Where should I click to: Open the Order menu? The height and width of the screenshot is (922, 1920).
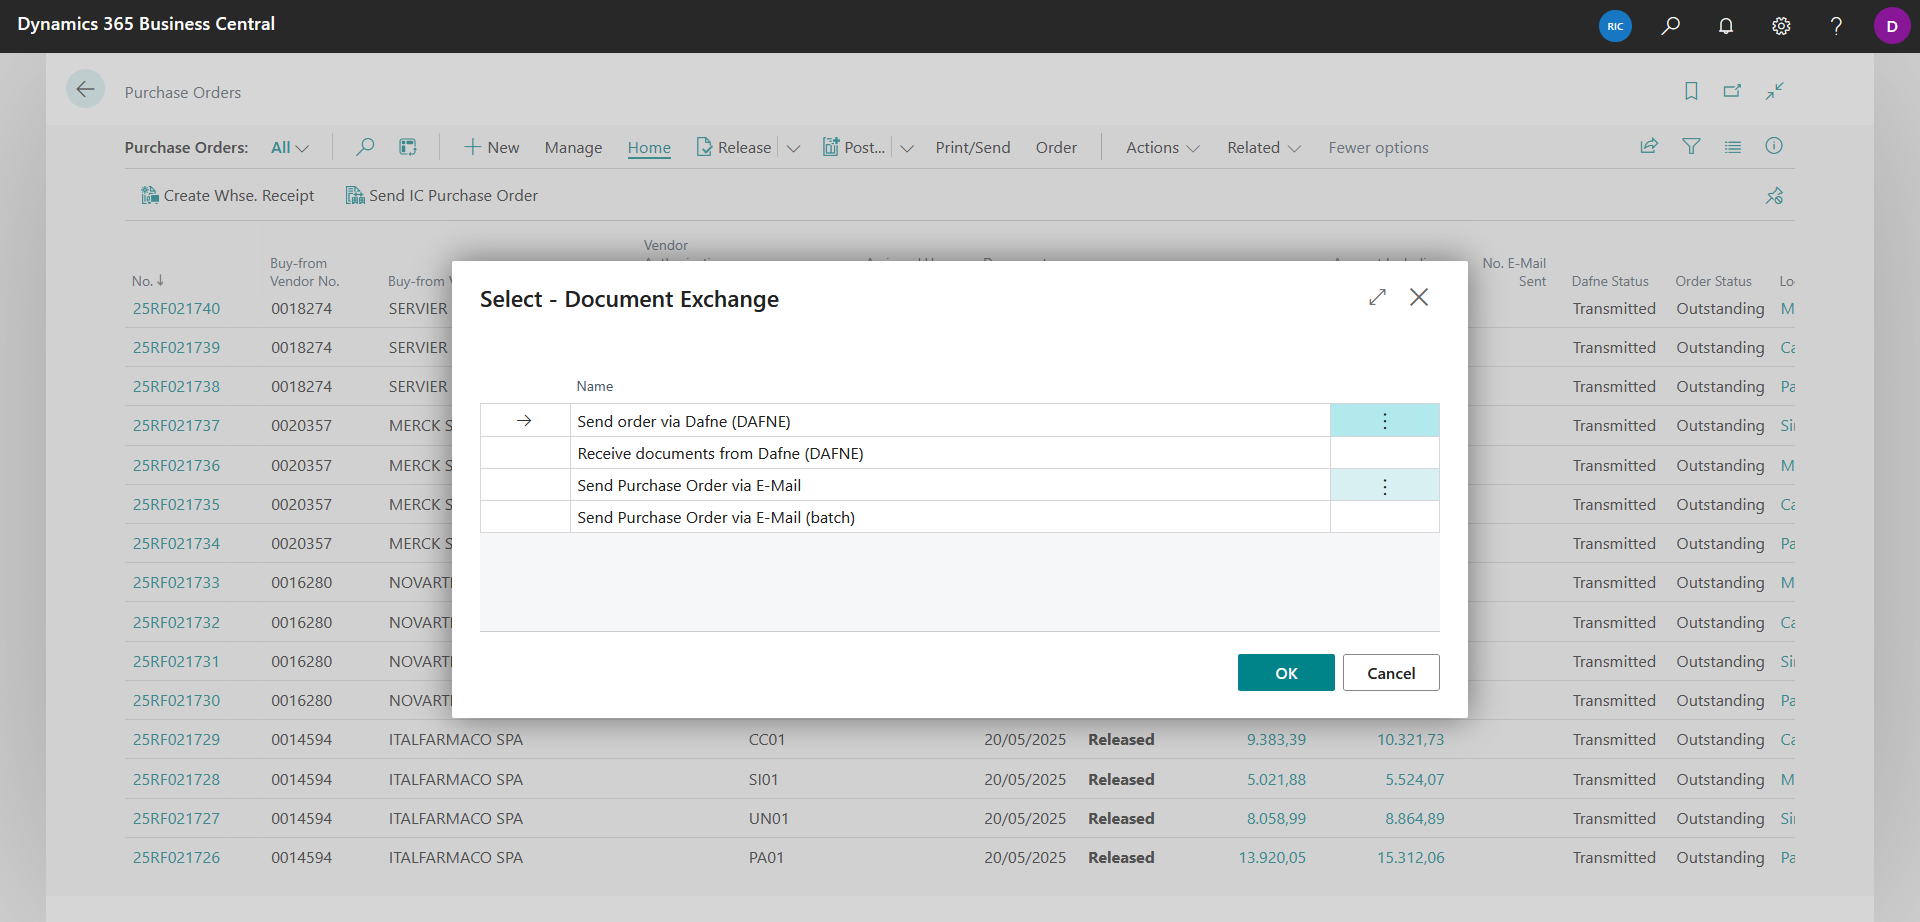(1056, 147)
